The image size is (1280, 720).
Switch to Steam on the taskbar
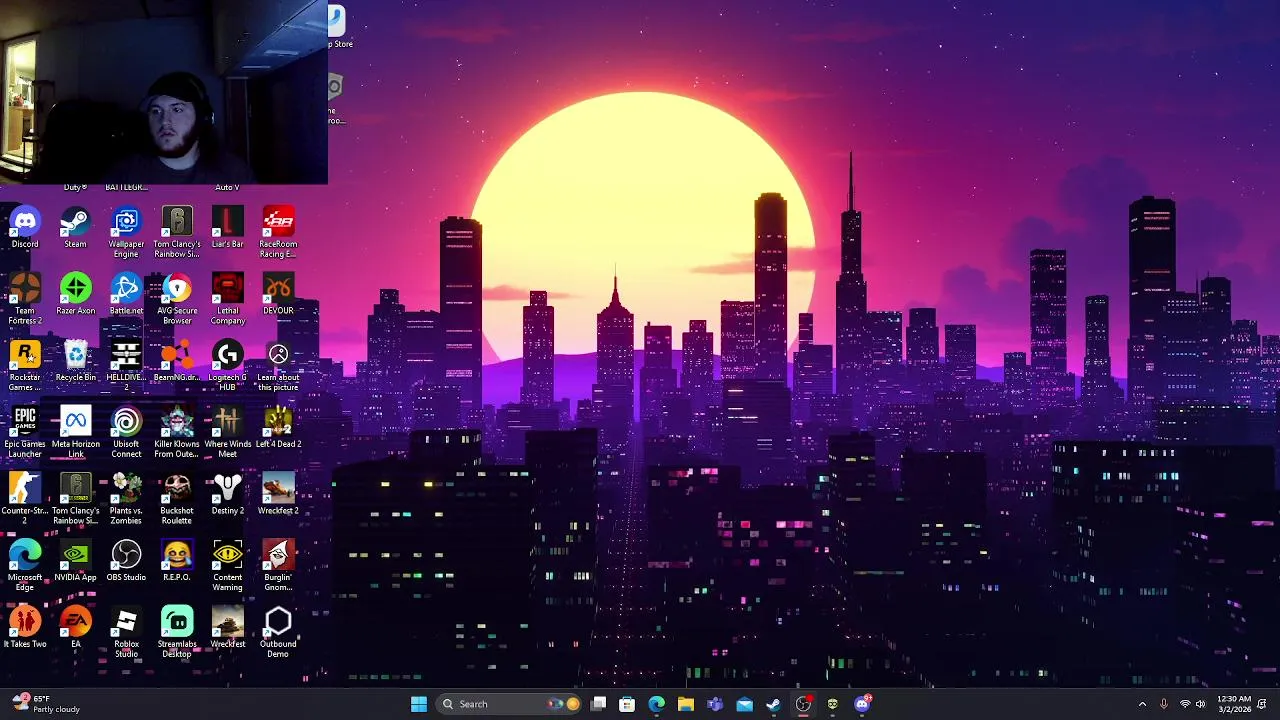click(773, 704)
